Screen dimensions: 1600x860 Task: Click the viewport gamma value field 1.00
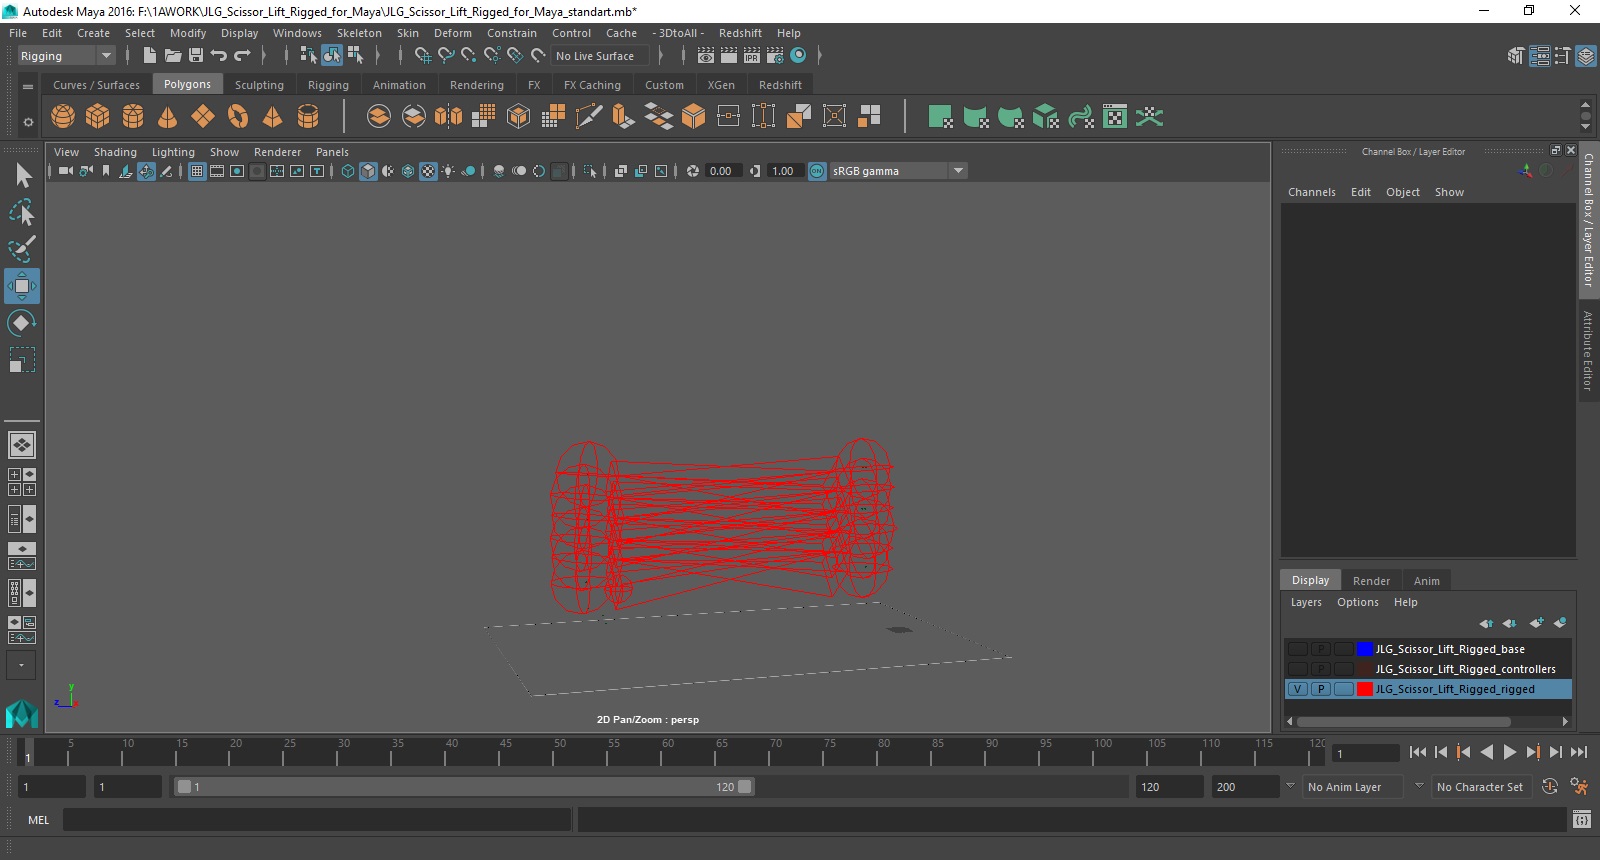pyautogui.click(x=784, y=171)
